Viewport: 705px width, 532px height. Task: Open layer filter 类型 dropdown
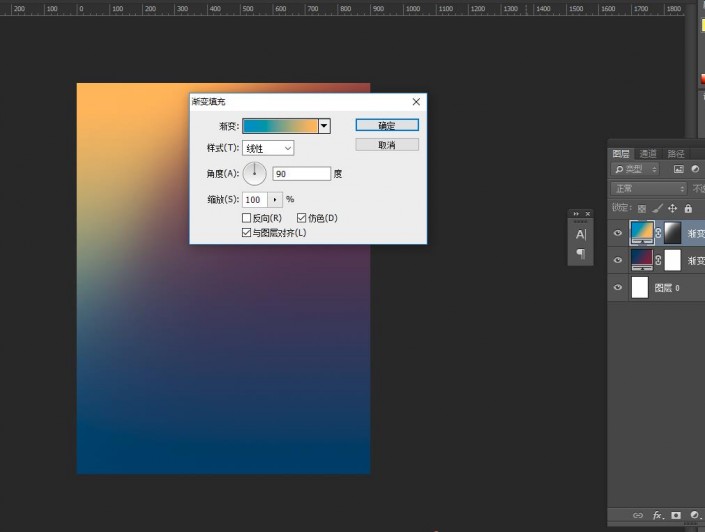tap(635, 169)
